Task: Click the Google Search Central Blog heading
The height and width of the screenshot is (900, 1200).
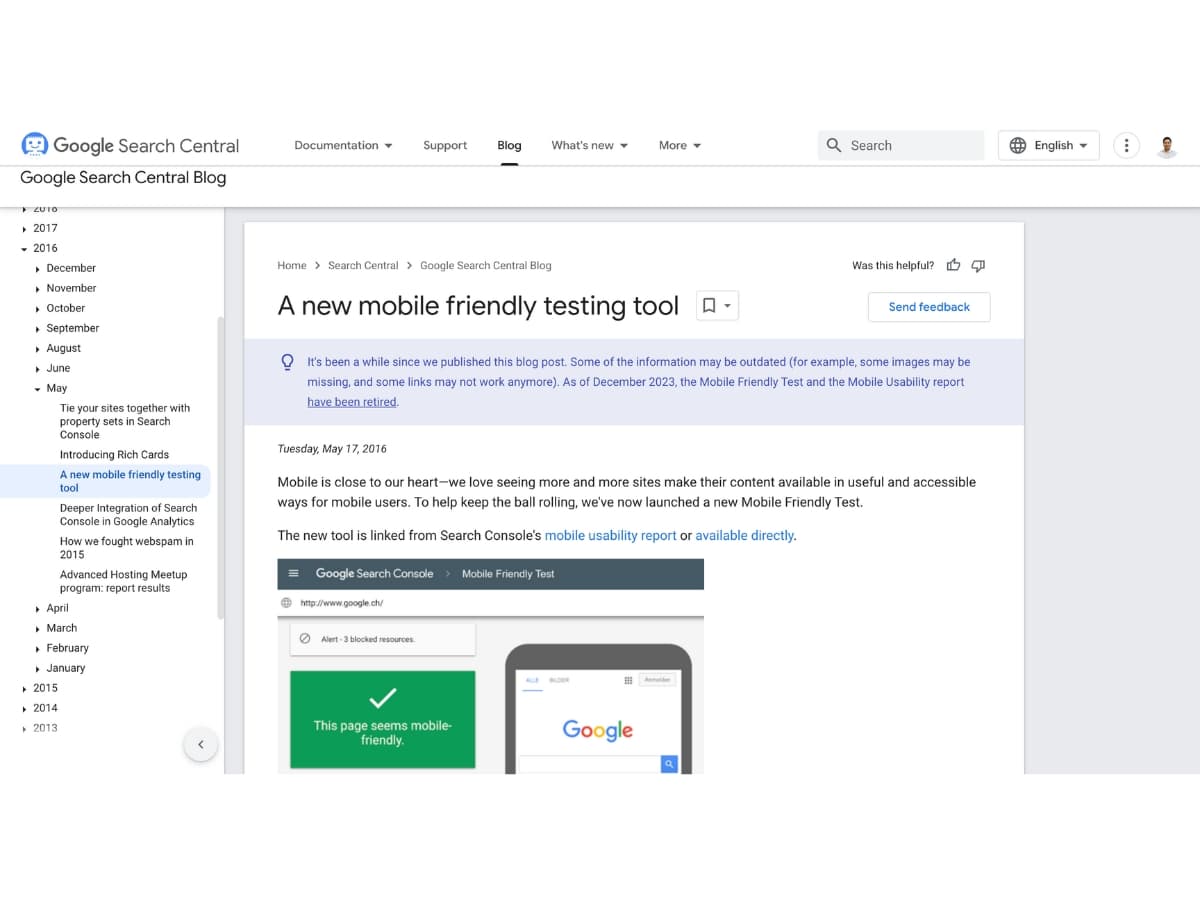Action: [123, 177]
